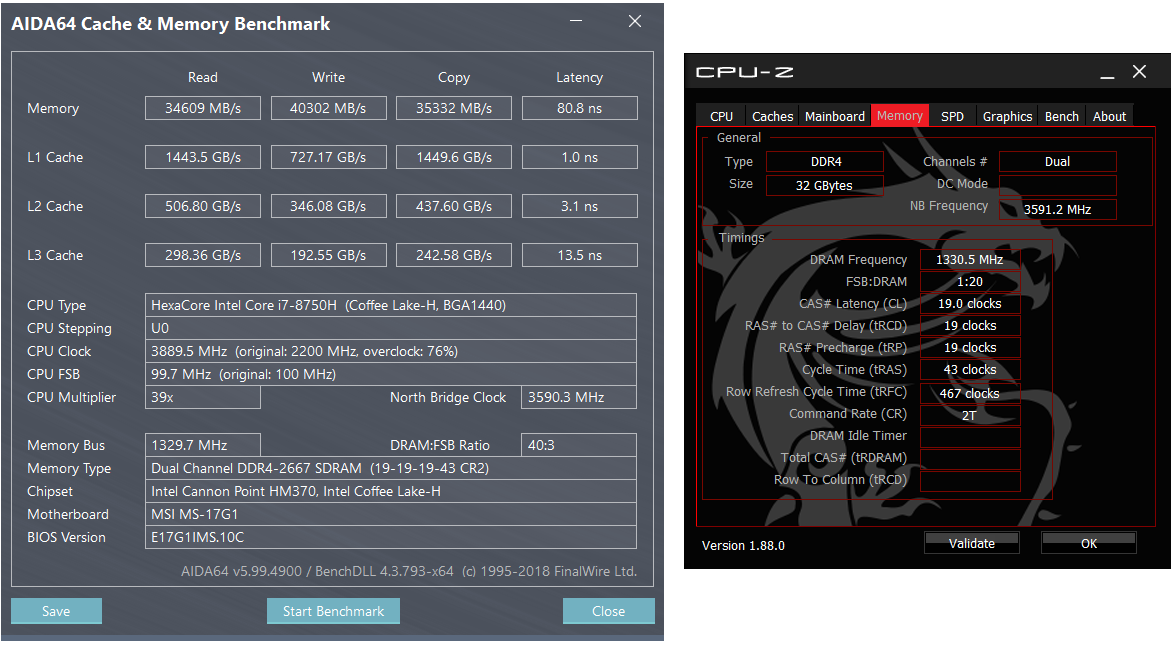This screenshot has width=1176, height=662.
Task: Start the AIDA64 benchmark
Action: 333,611
